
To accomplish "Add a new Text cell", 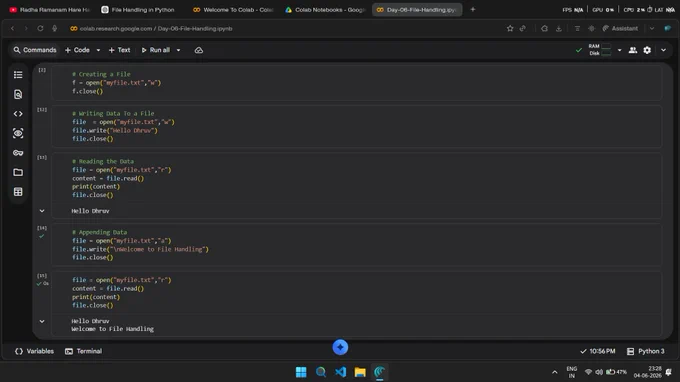I will [119, 50].
